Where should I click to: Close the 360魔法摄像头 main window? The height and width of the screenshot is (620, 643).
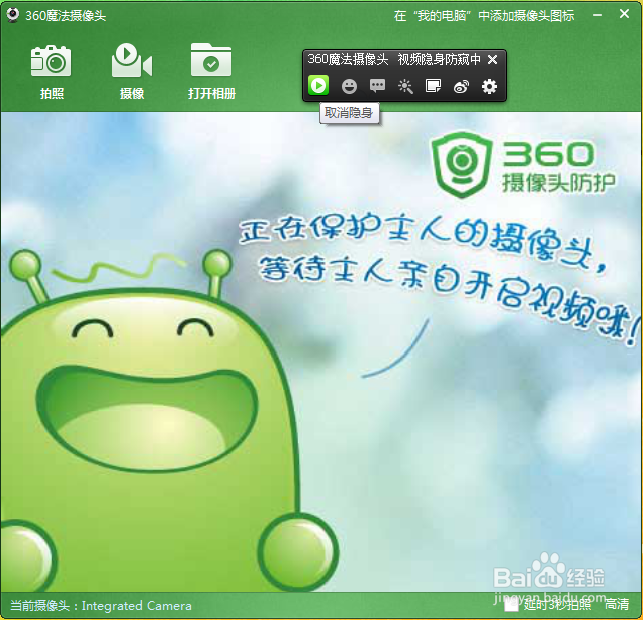pos(624,14)
